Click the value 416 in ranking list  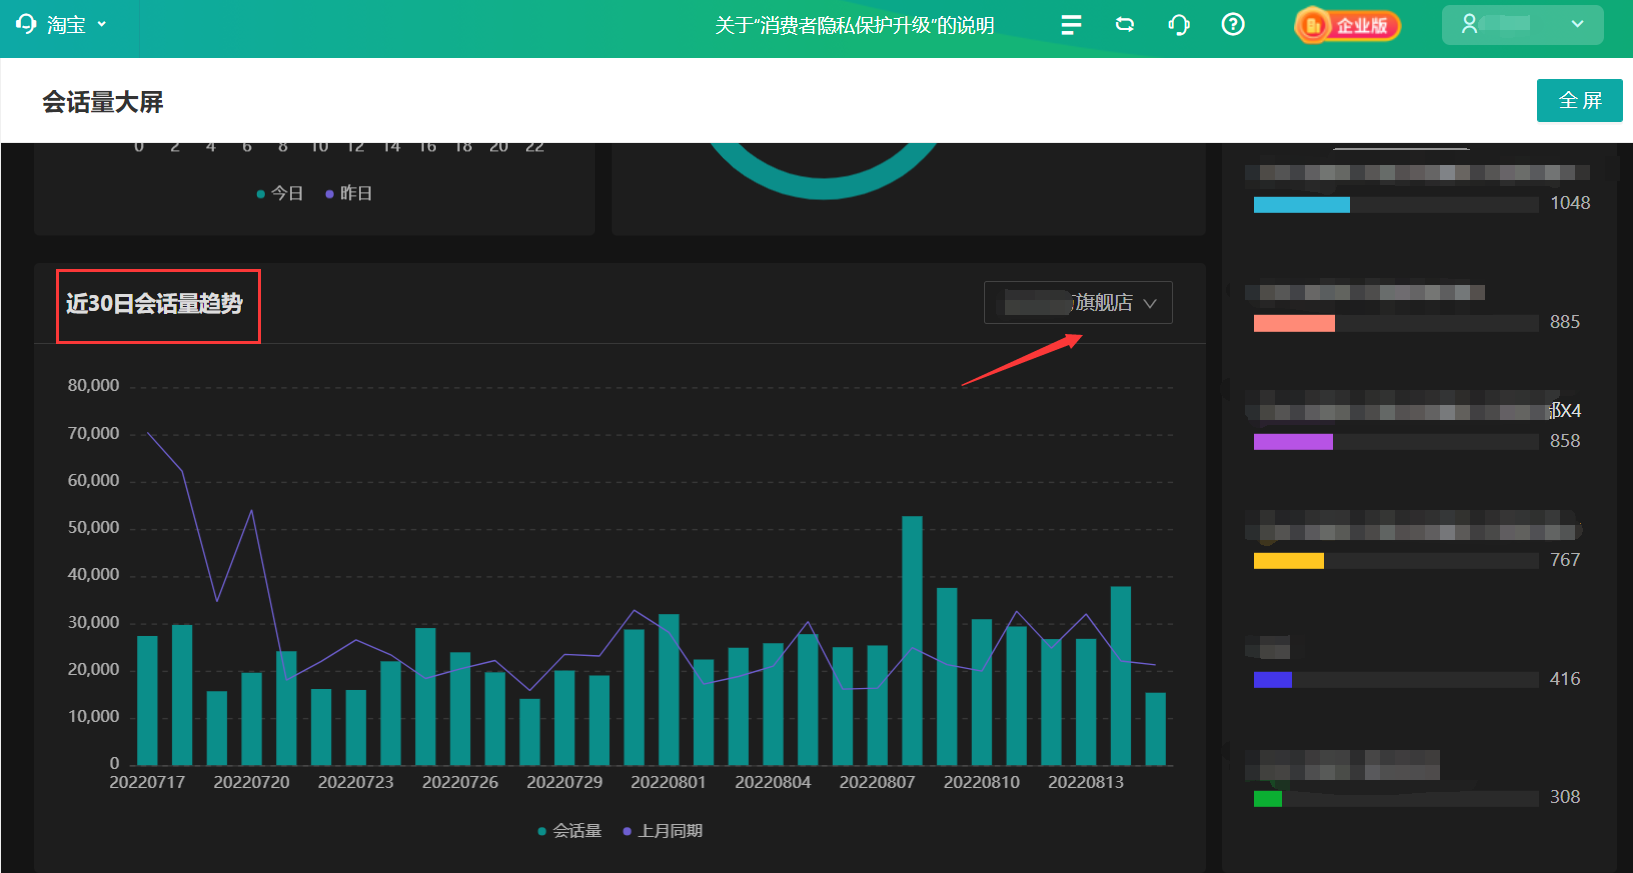(x=1565, y=679)
